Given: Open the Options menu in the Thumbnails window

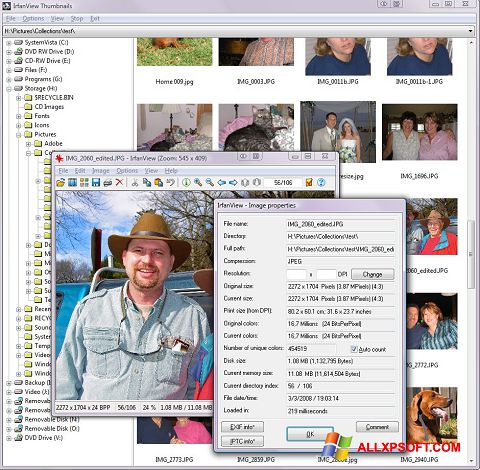Looking at the screenshot, I should coord(33,19).
